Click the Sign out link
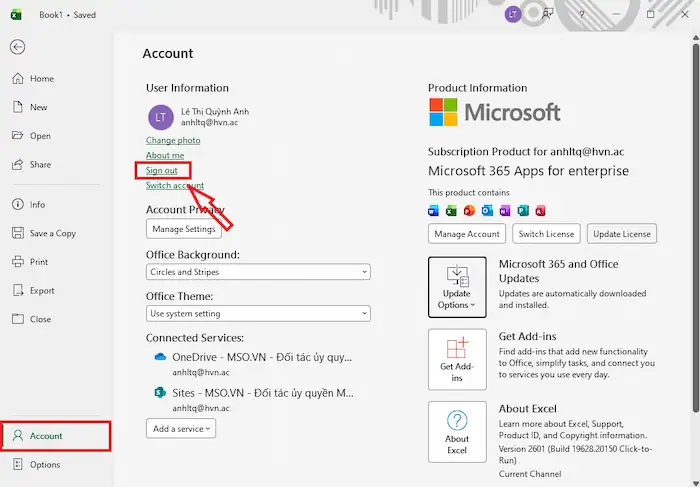The image size is (700, 487). coord(162,171)
